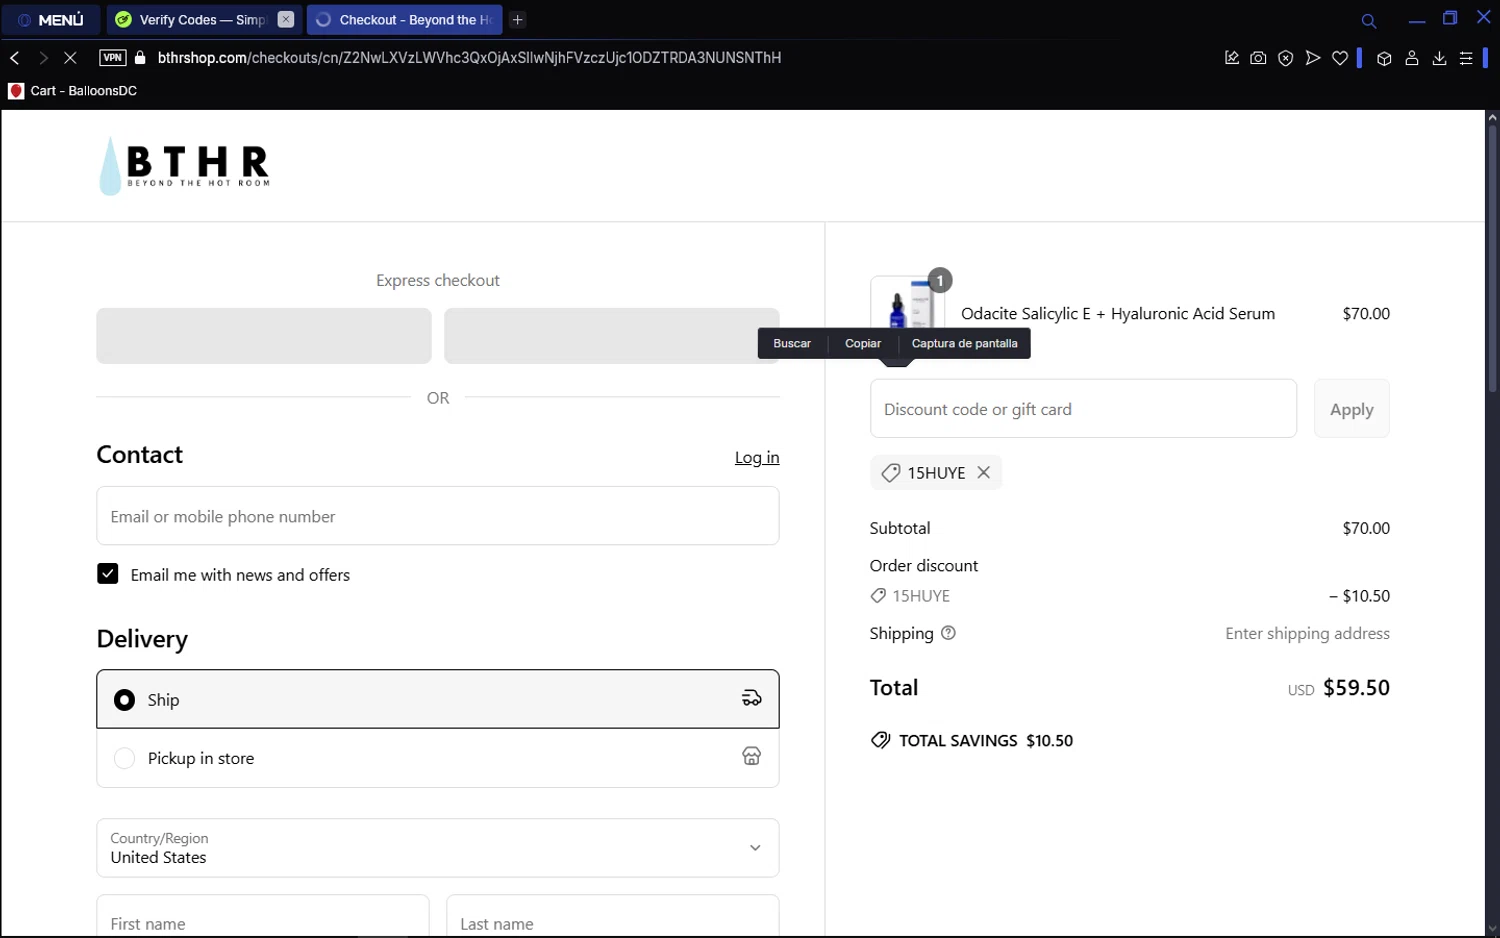Image resolution: width=1500 pixels, height=938 pixels.
Task: Take a snapshot with the camera icon
Action: (1259, 58)
